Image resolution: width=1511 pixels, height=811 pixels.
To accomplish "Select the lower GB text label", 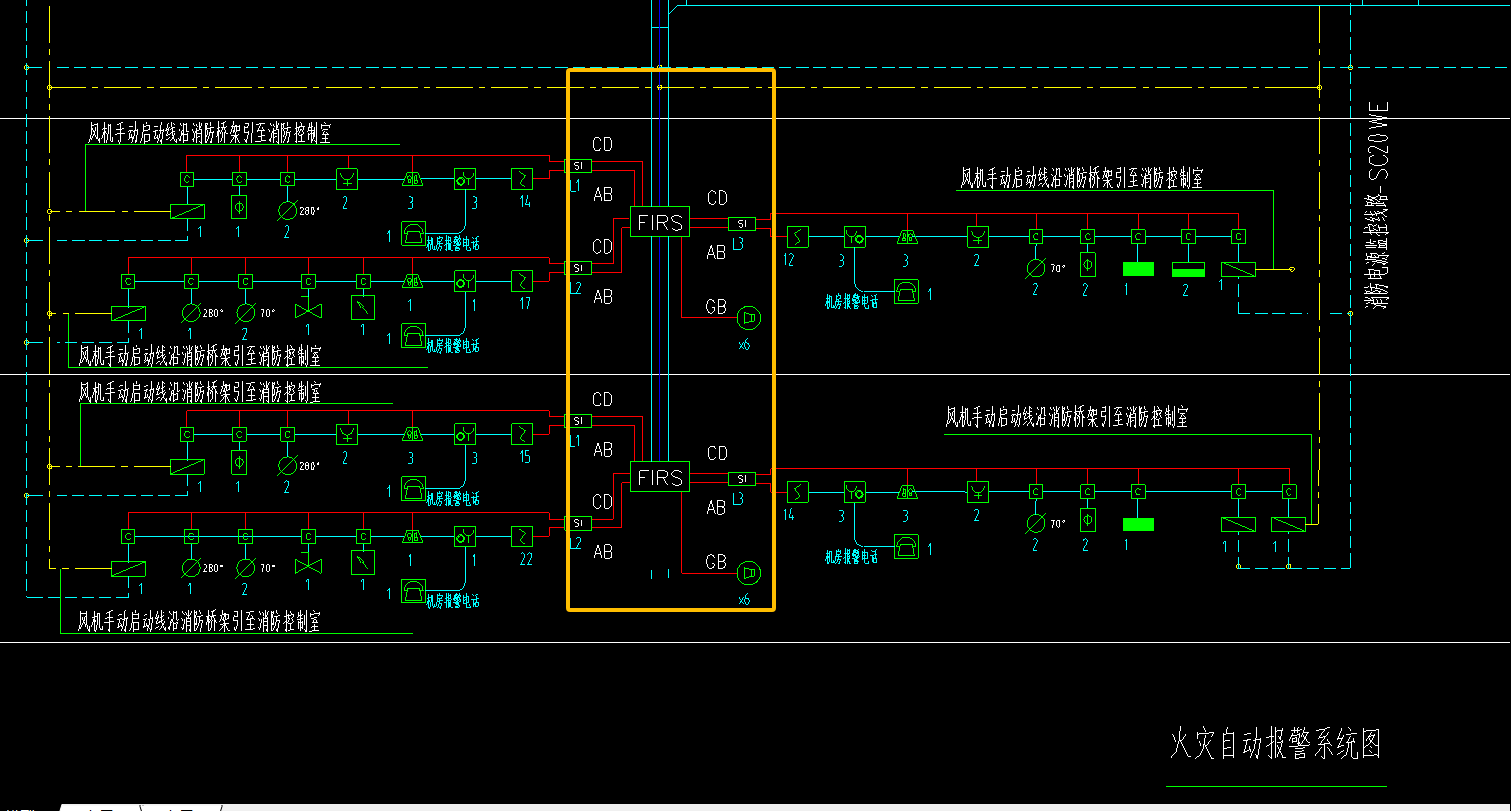I will pos(716,562).
